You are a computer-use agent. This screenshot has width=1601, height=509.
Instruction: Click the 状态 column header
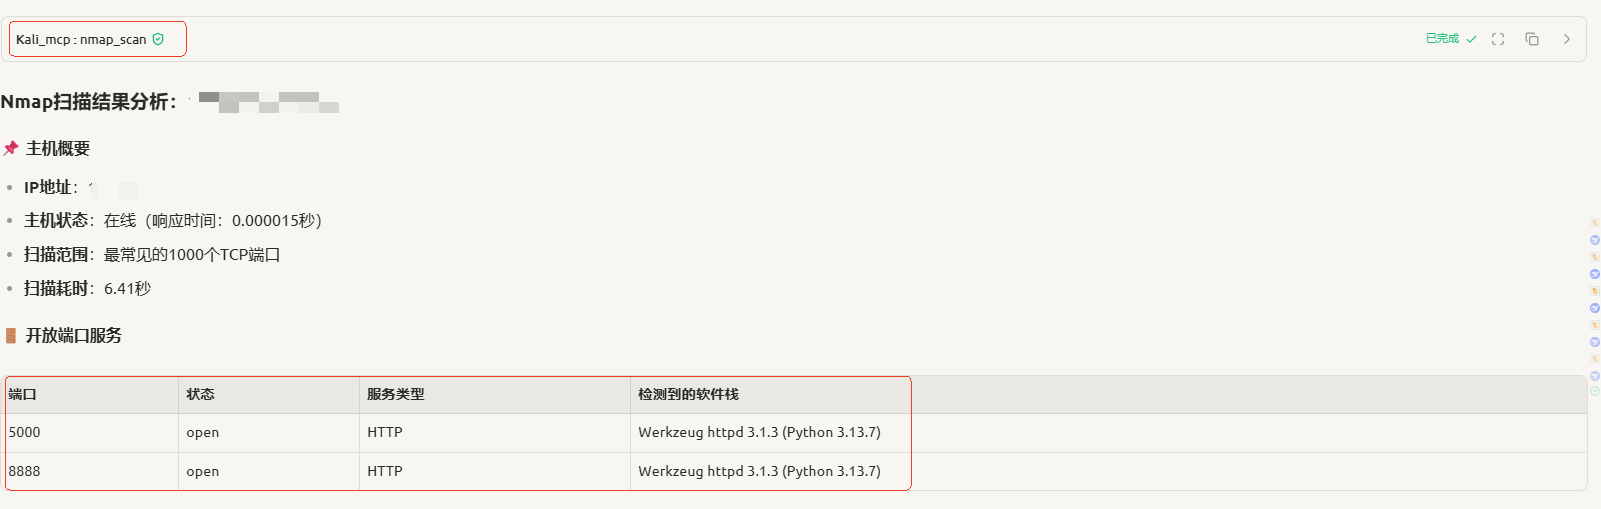(x=200, y=394)
